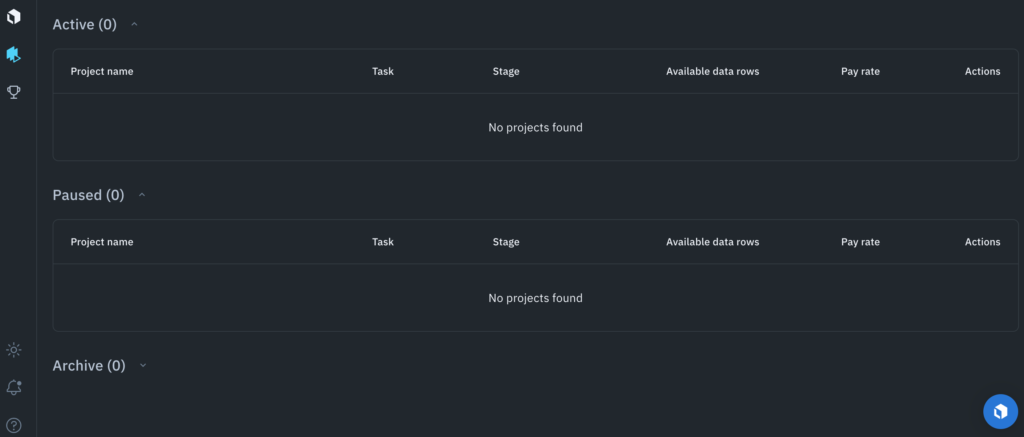Click the Archive (0) heading
1024x437 pixels.
coord(89,366)
